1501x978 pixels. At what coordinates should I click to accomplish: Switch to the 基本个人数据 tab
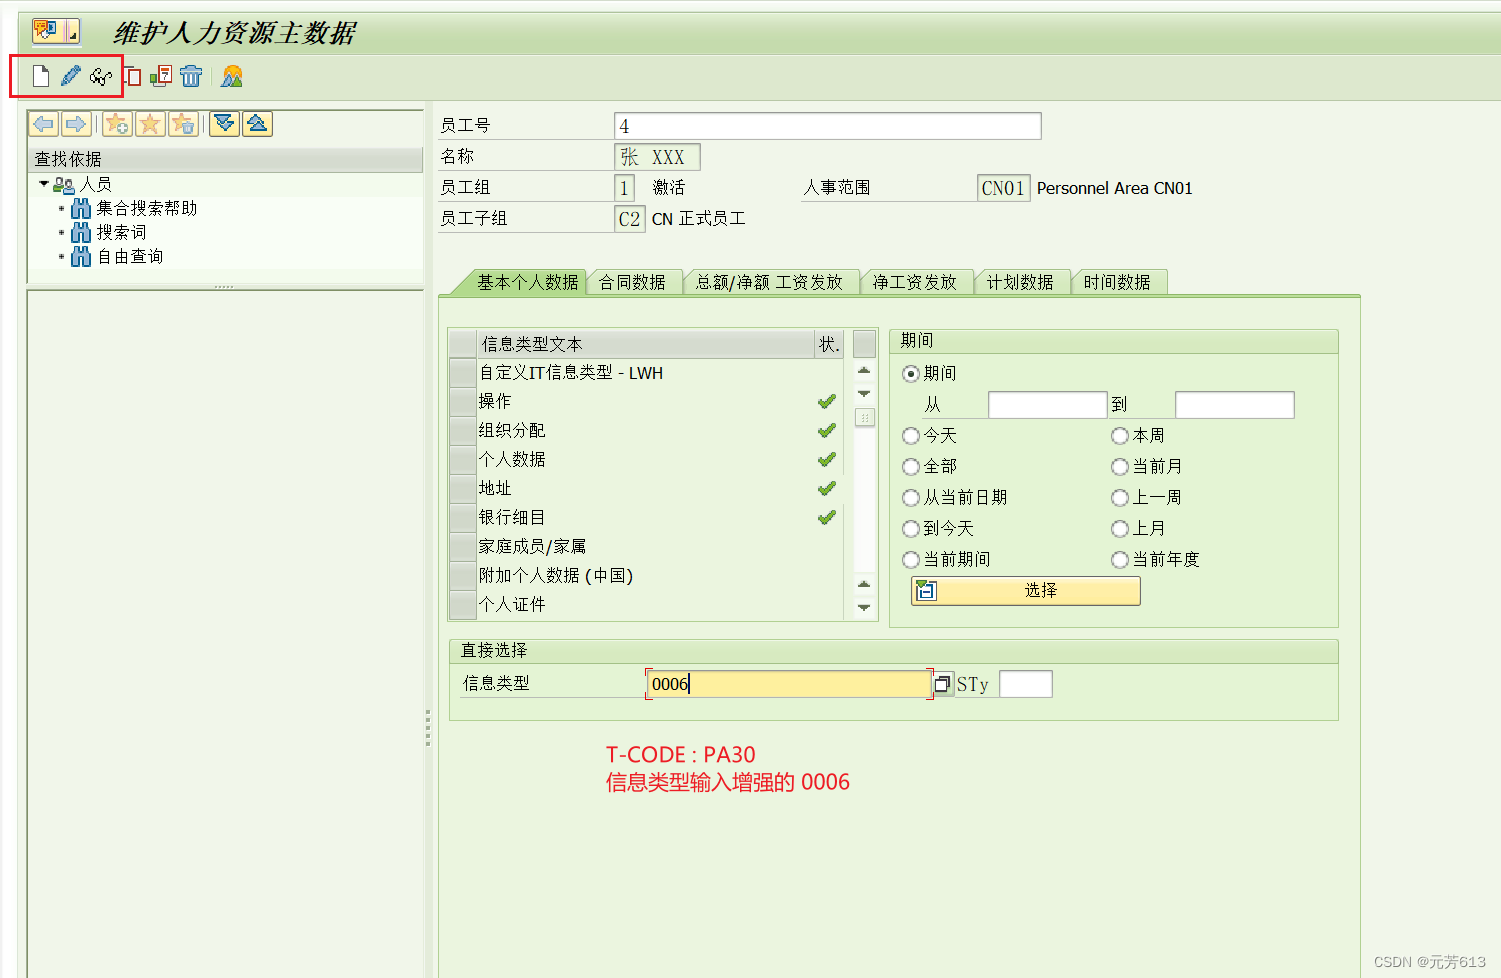[526, 282]
